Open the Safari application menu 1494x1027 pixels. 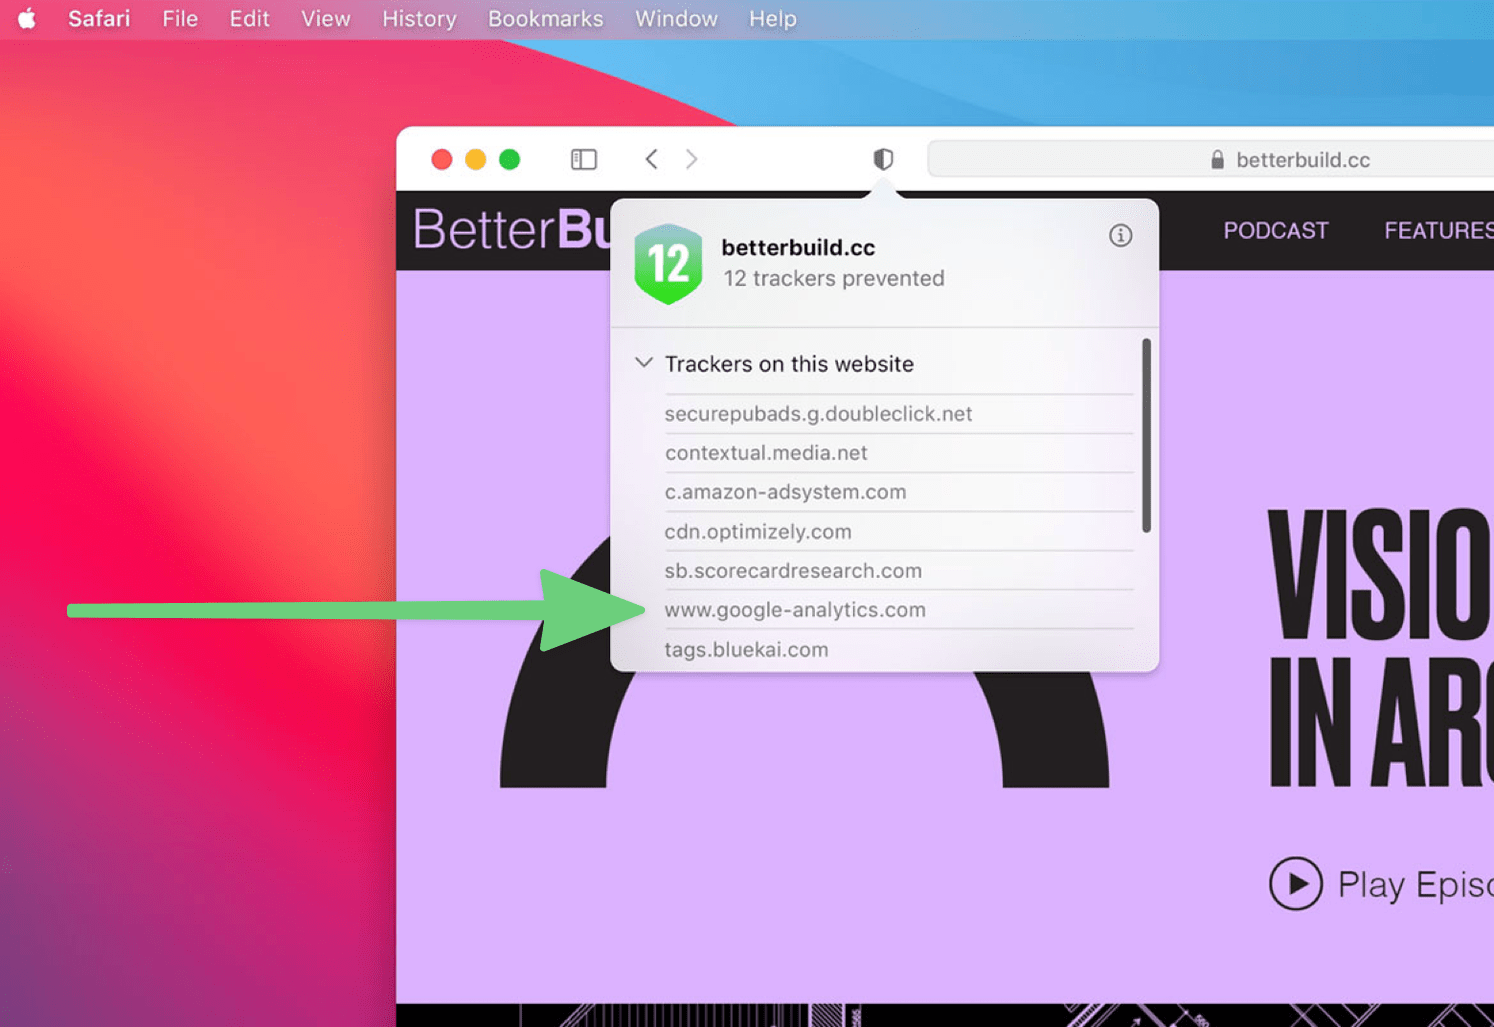click(x=99, y=19)
